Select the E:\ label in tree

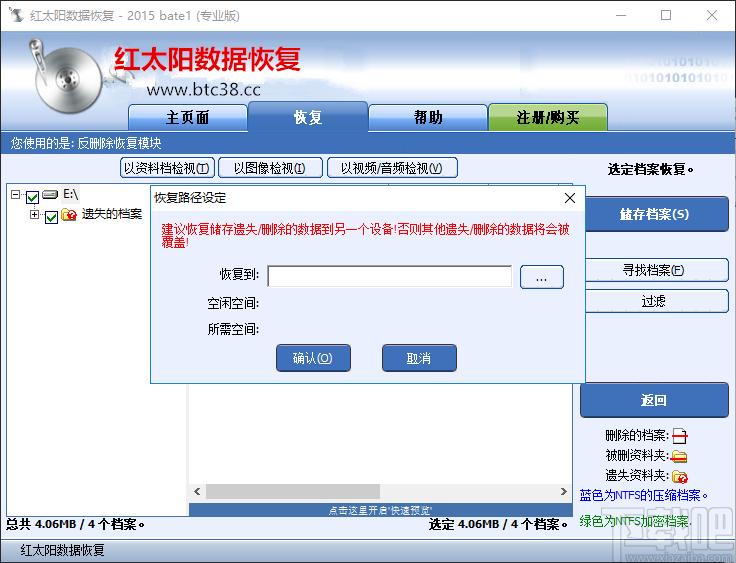[70, 194]
